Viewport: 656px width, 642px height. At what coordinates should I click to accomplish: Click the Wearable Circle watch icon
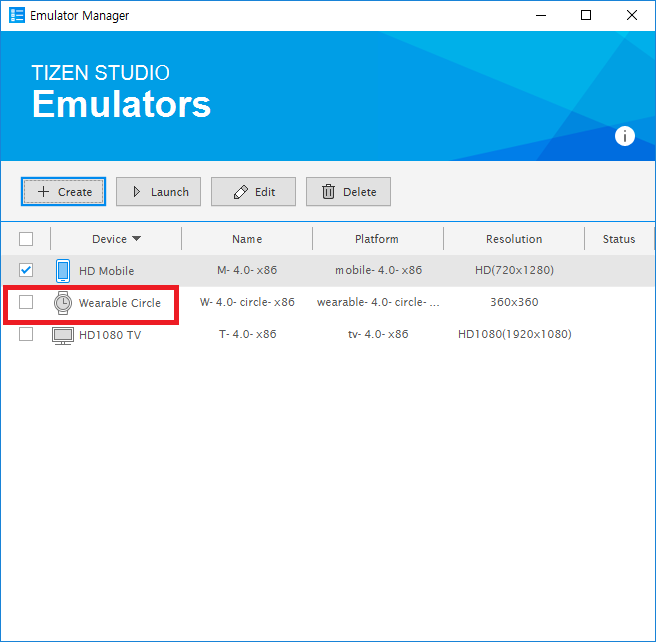pyautogui.click(x=63, y=303)
